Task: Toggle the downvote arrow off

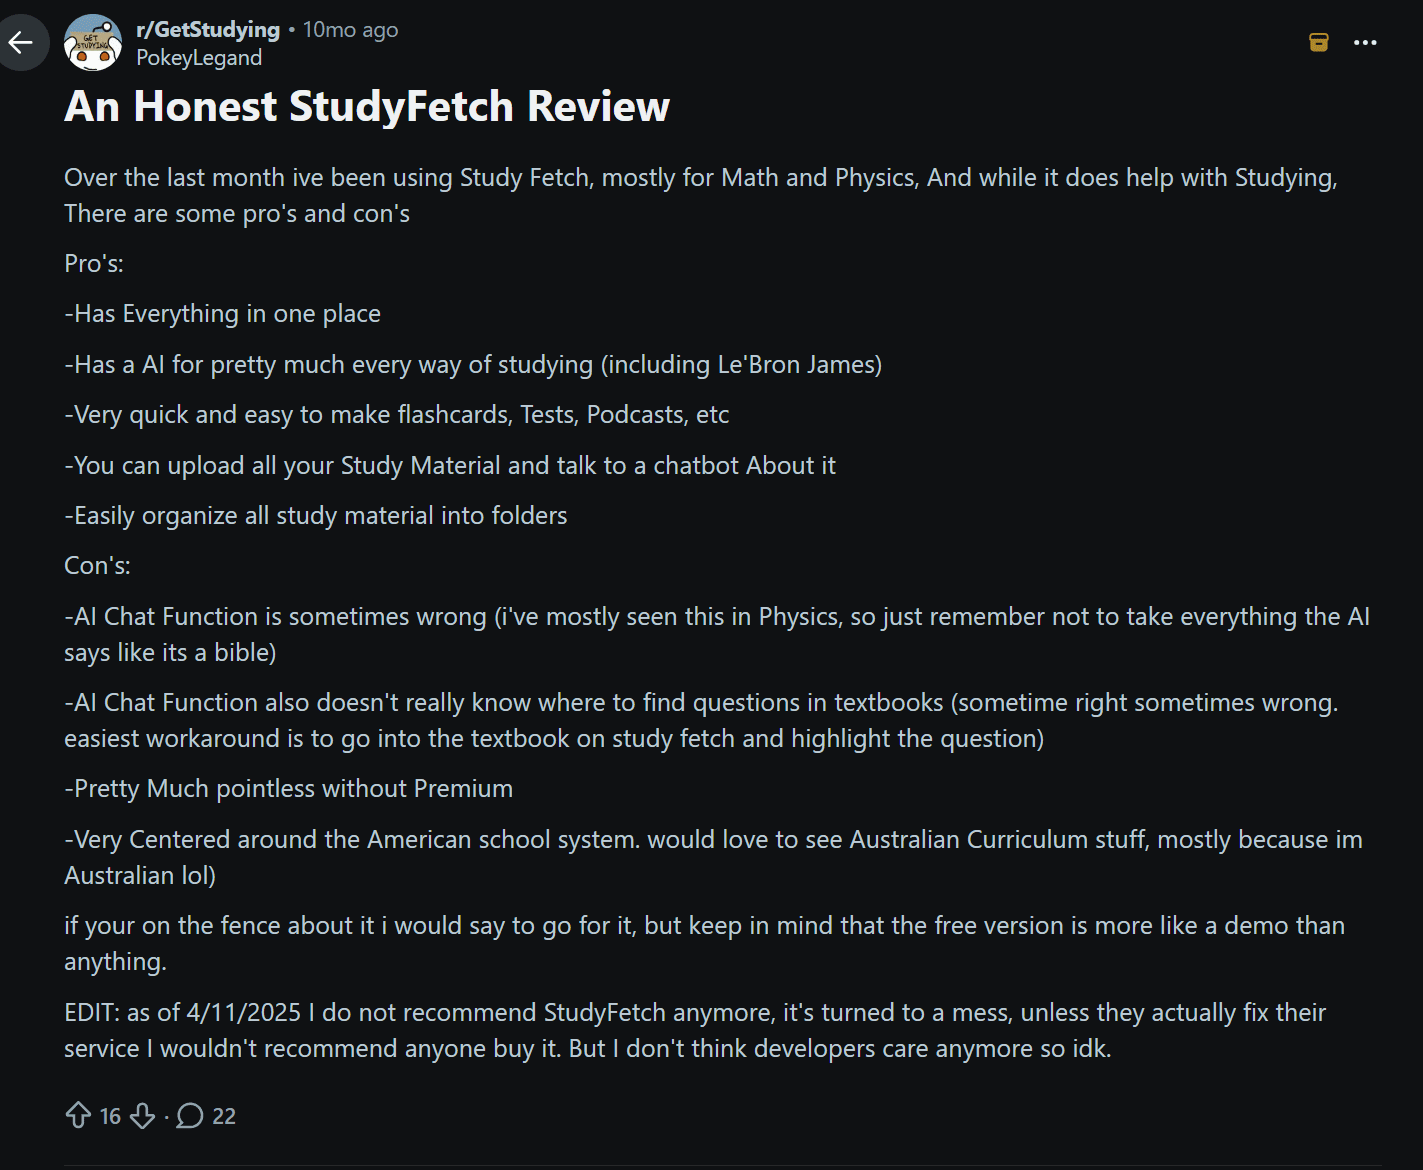Action: click(x=142, y=1115)
